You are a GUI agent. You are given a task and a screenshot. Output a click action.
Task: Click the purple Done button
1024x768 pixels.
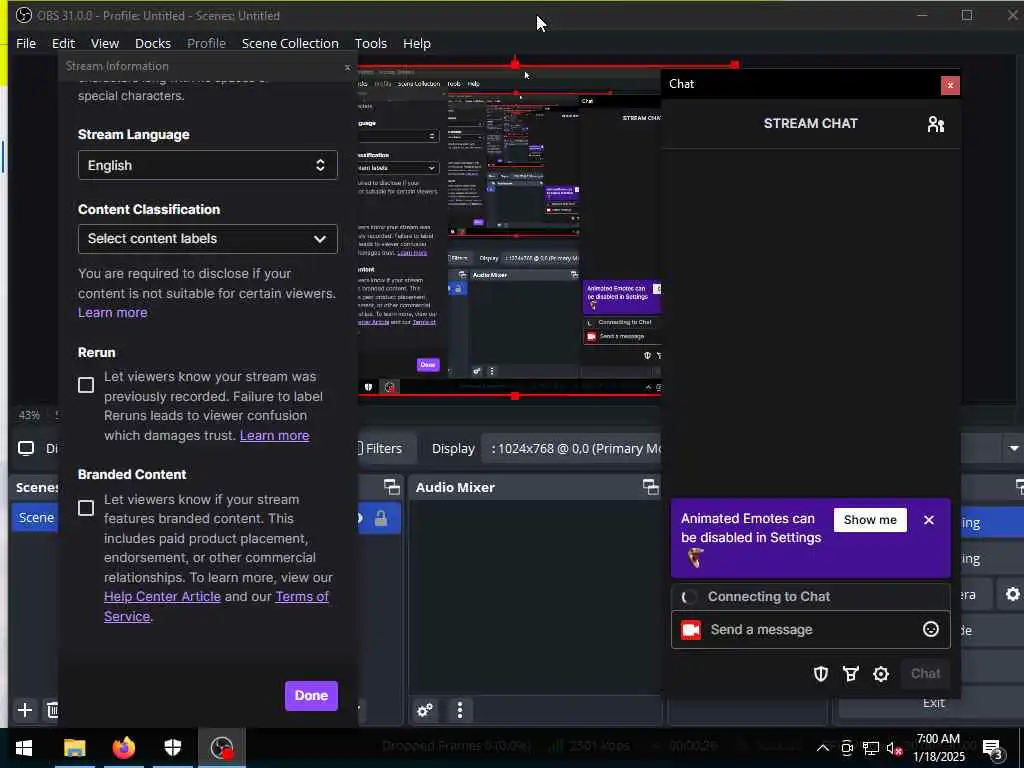[x=311, y=696]
